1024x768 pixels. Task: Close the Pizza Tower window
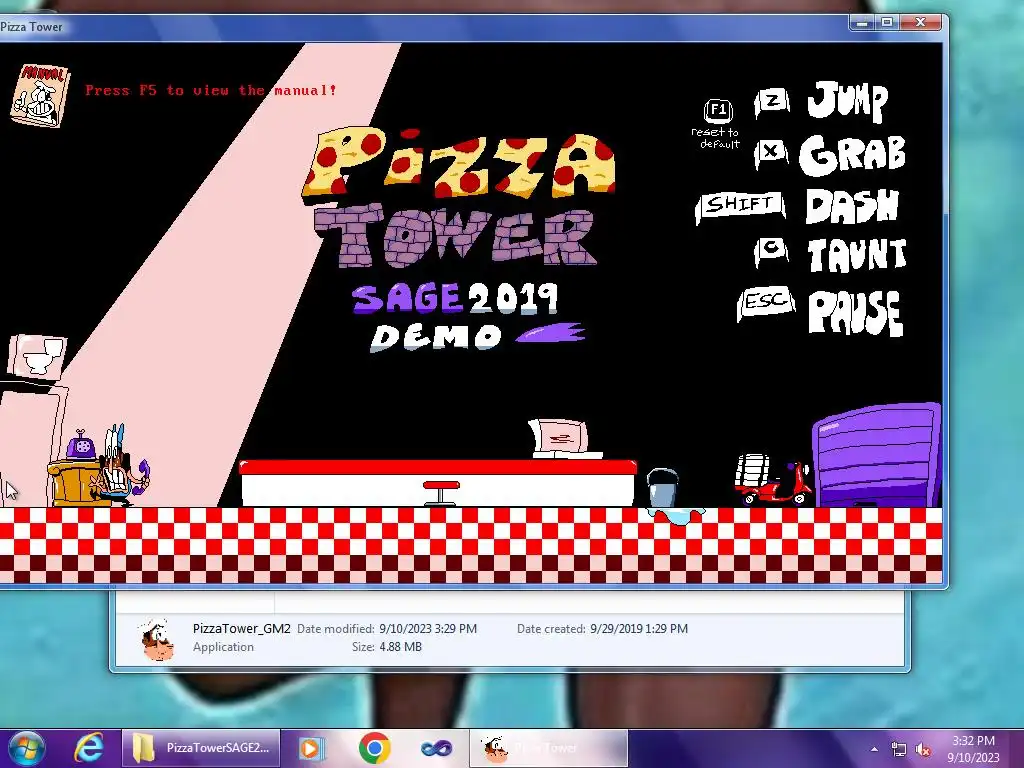(920, 23)
